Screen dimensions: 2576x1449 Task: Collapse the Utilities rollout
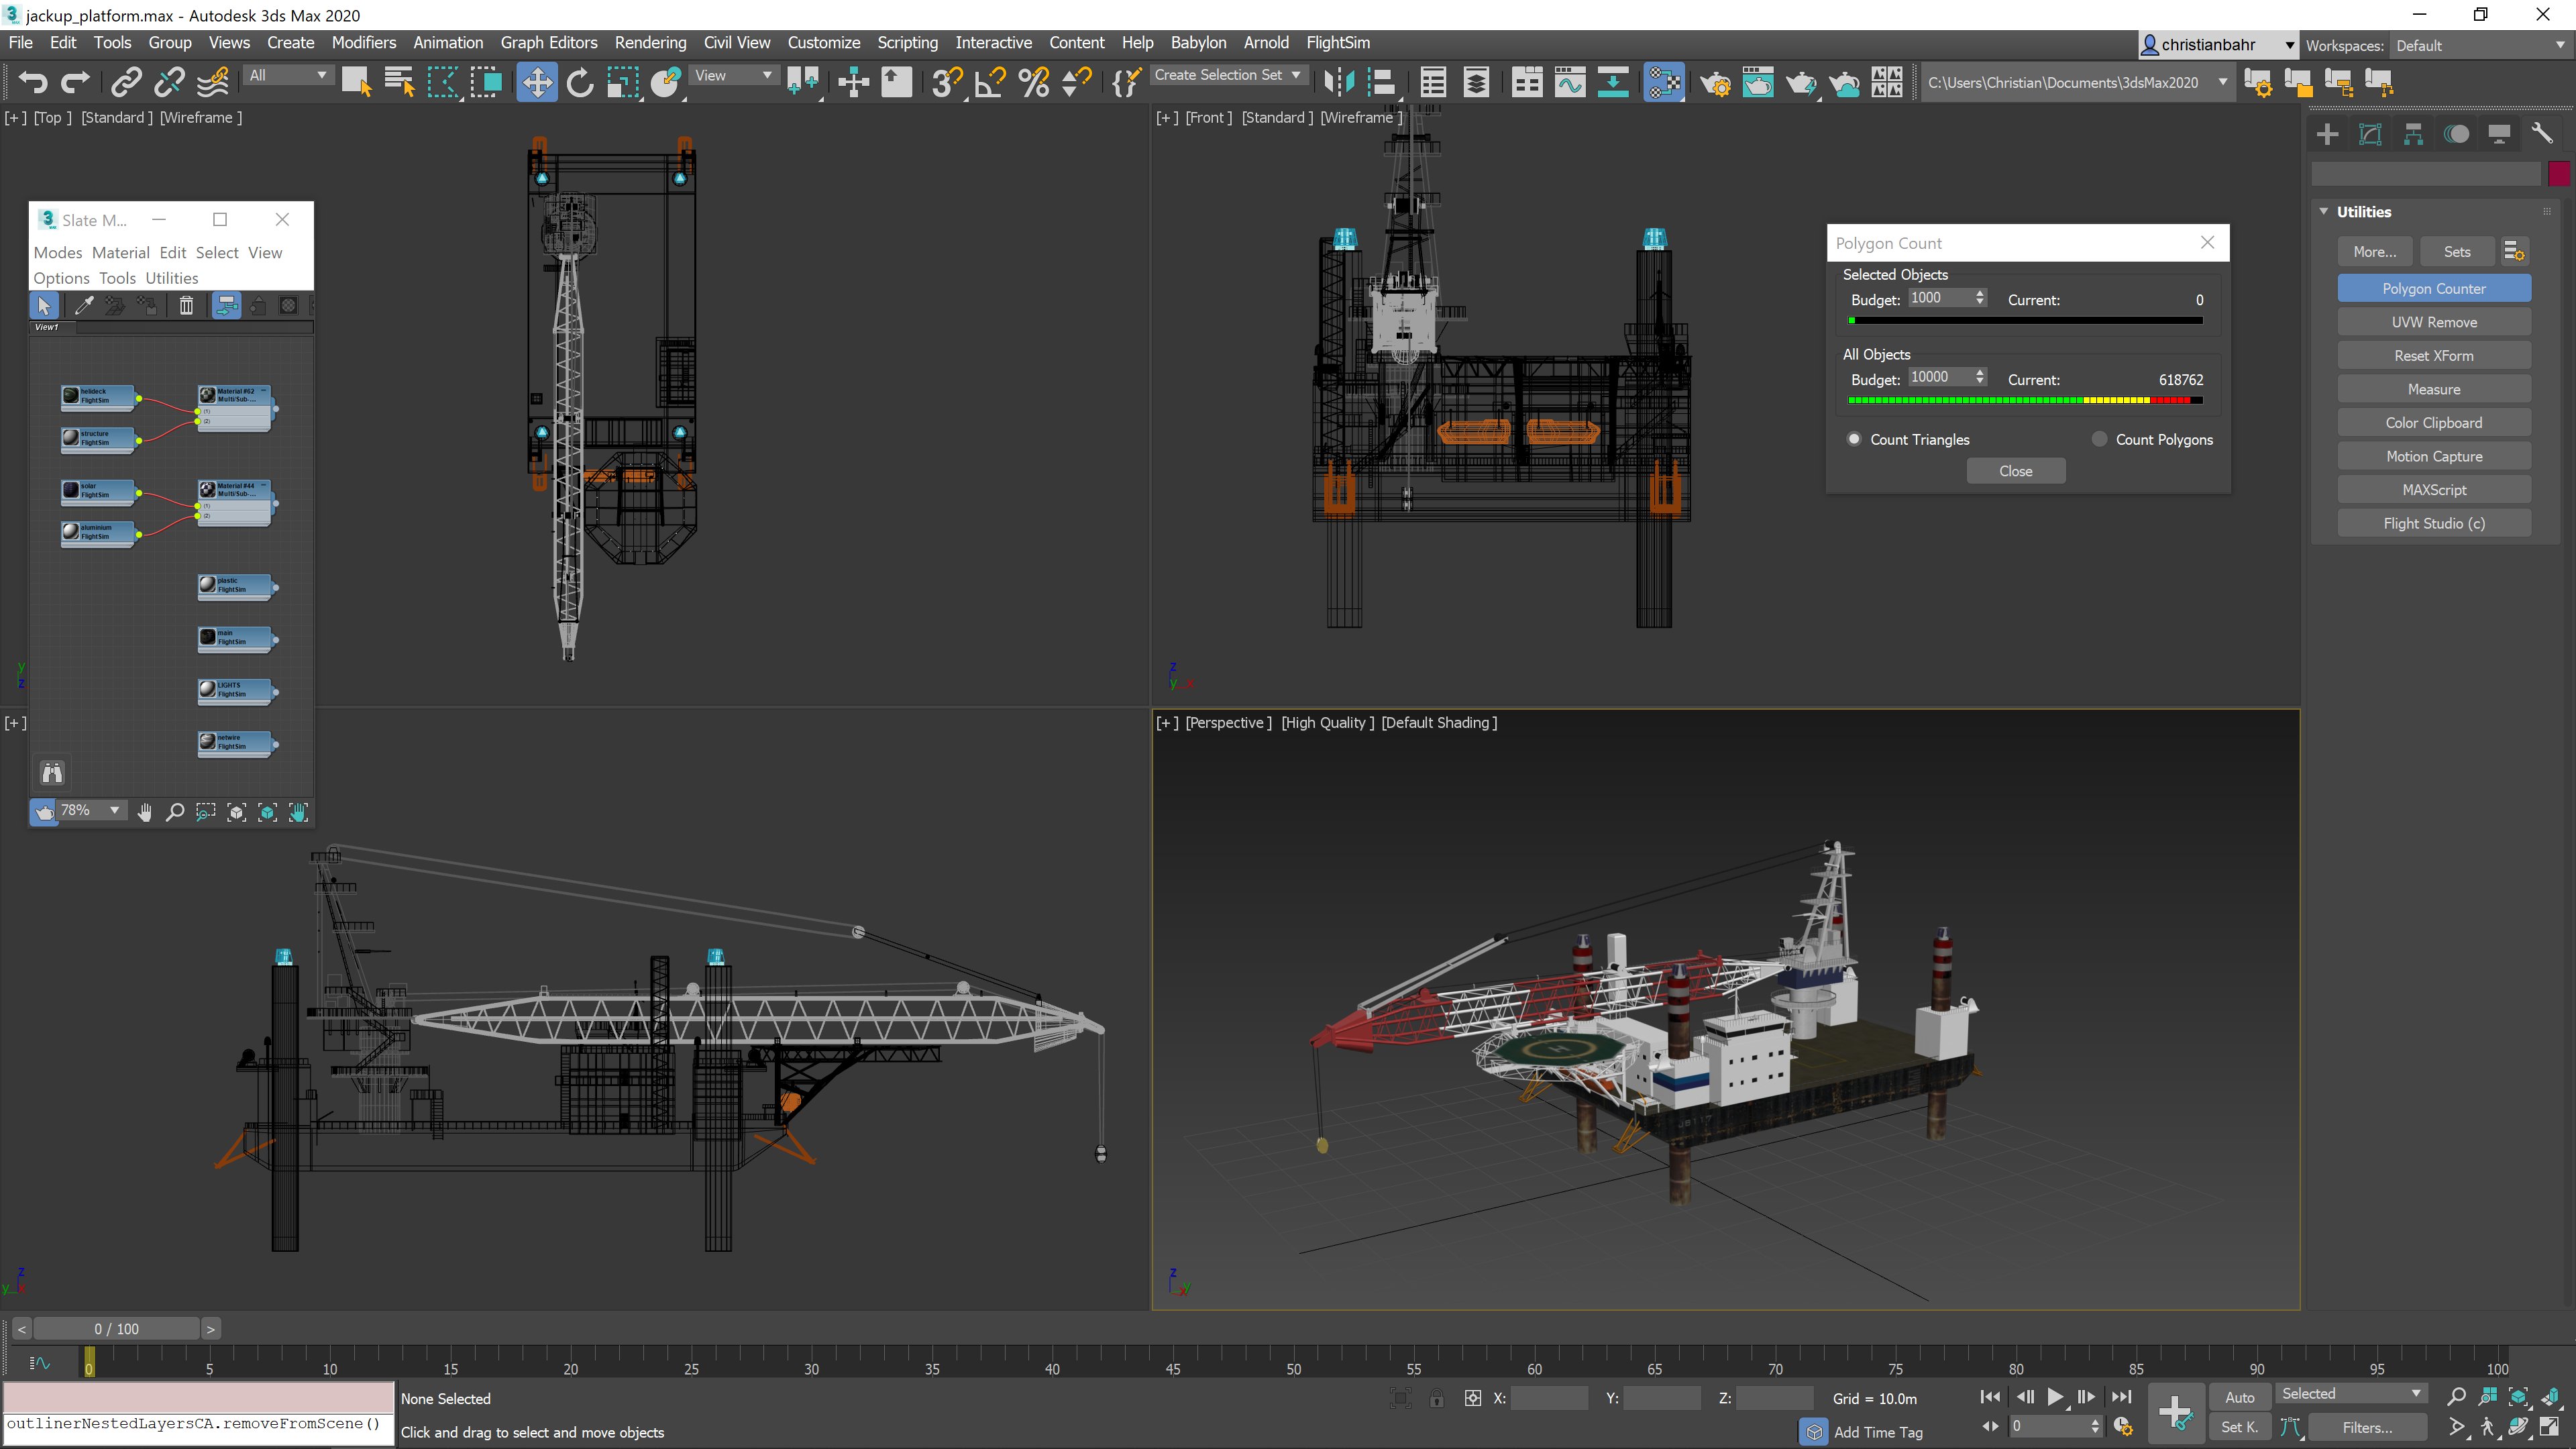click(2324, 212)
